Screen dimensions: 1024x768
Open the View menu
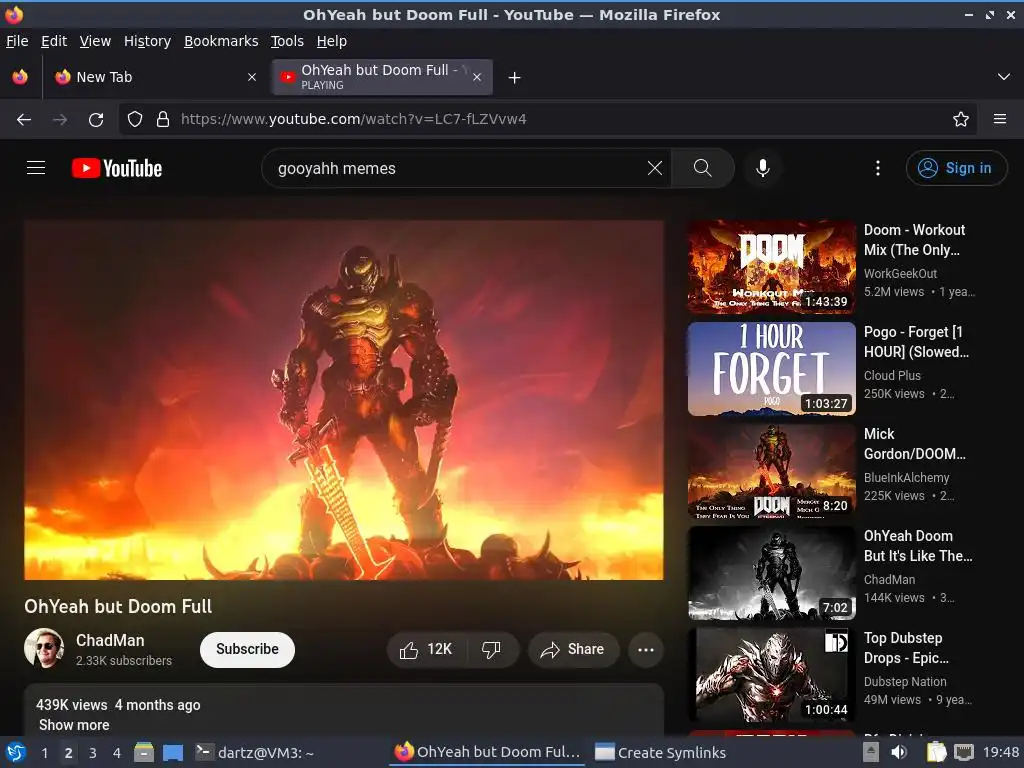click(95, 41)
